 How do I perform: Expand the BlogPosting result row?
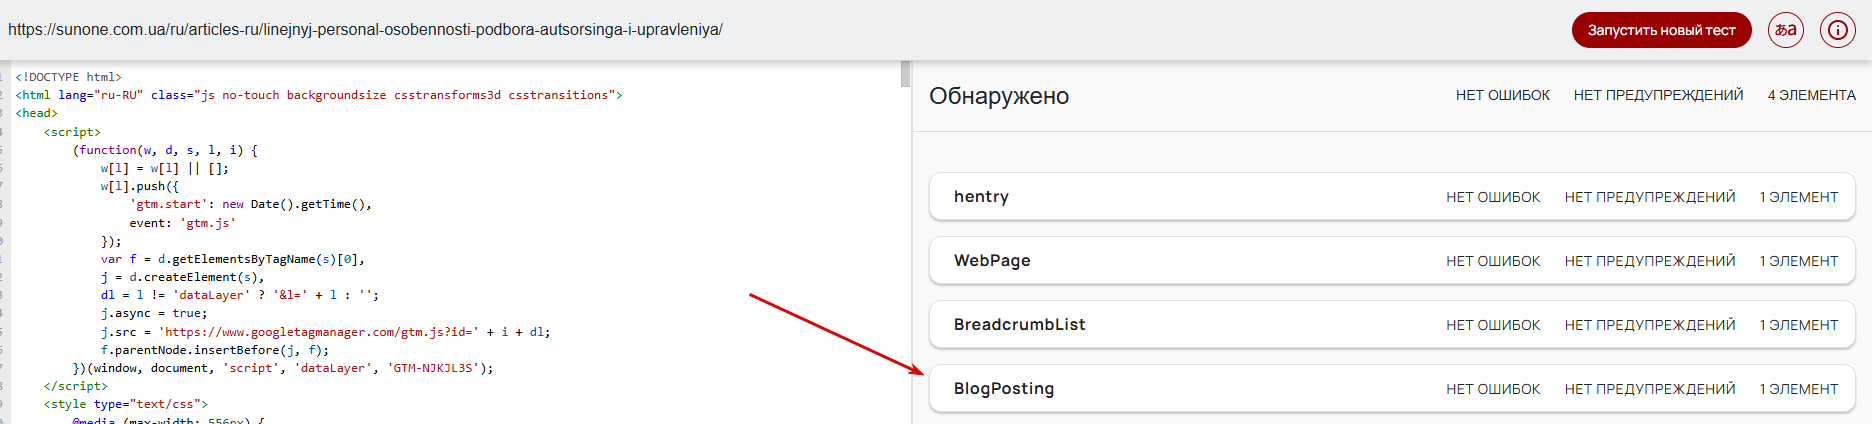[1392, 389]
